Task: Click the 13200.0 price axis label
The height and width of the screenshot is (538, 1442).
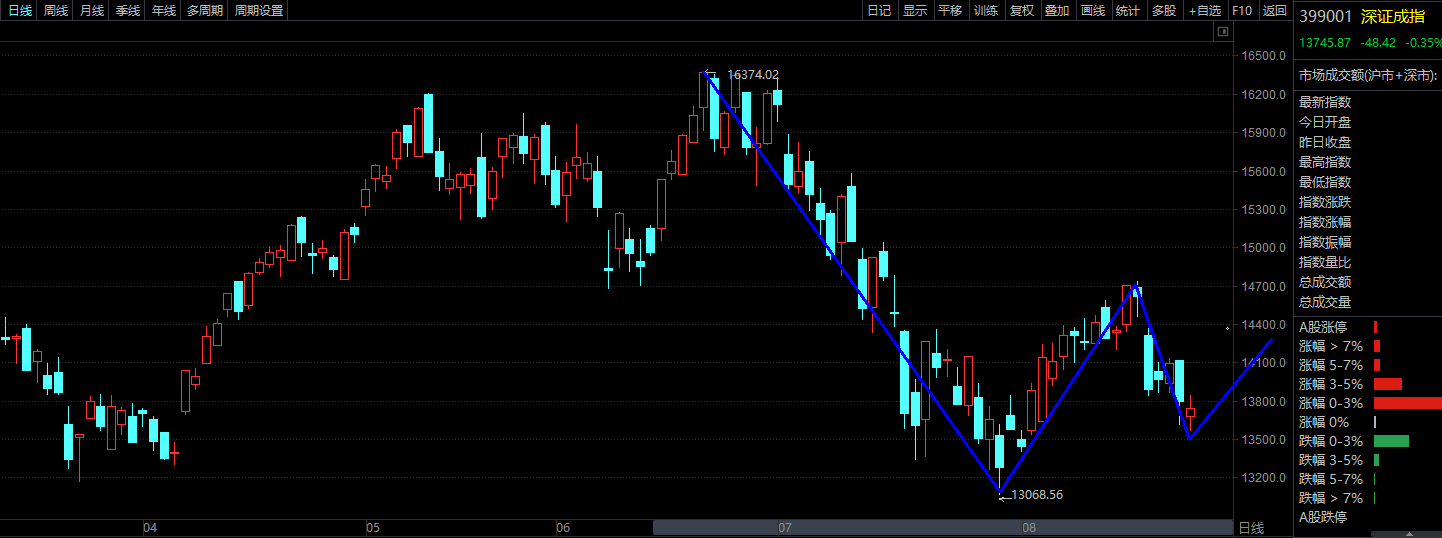Action: tap(1264, 478)
